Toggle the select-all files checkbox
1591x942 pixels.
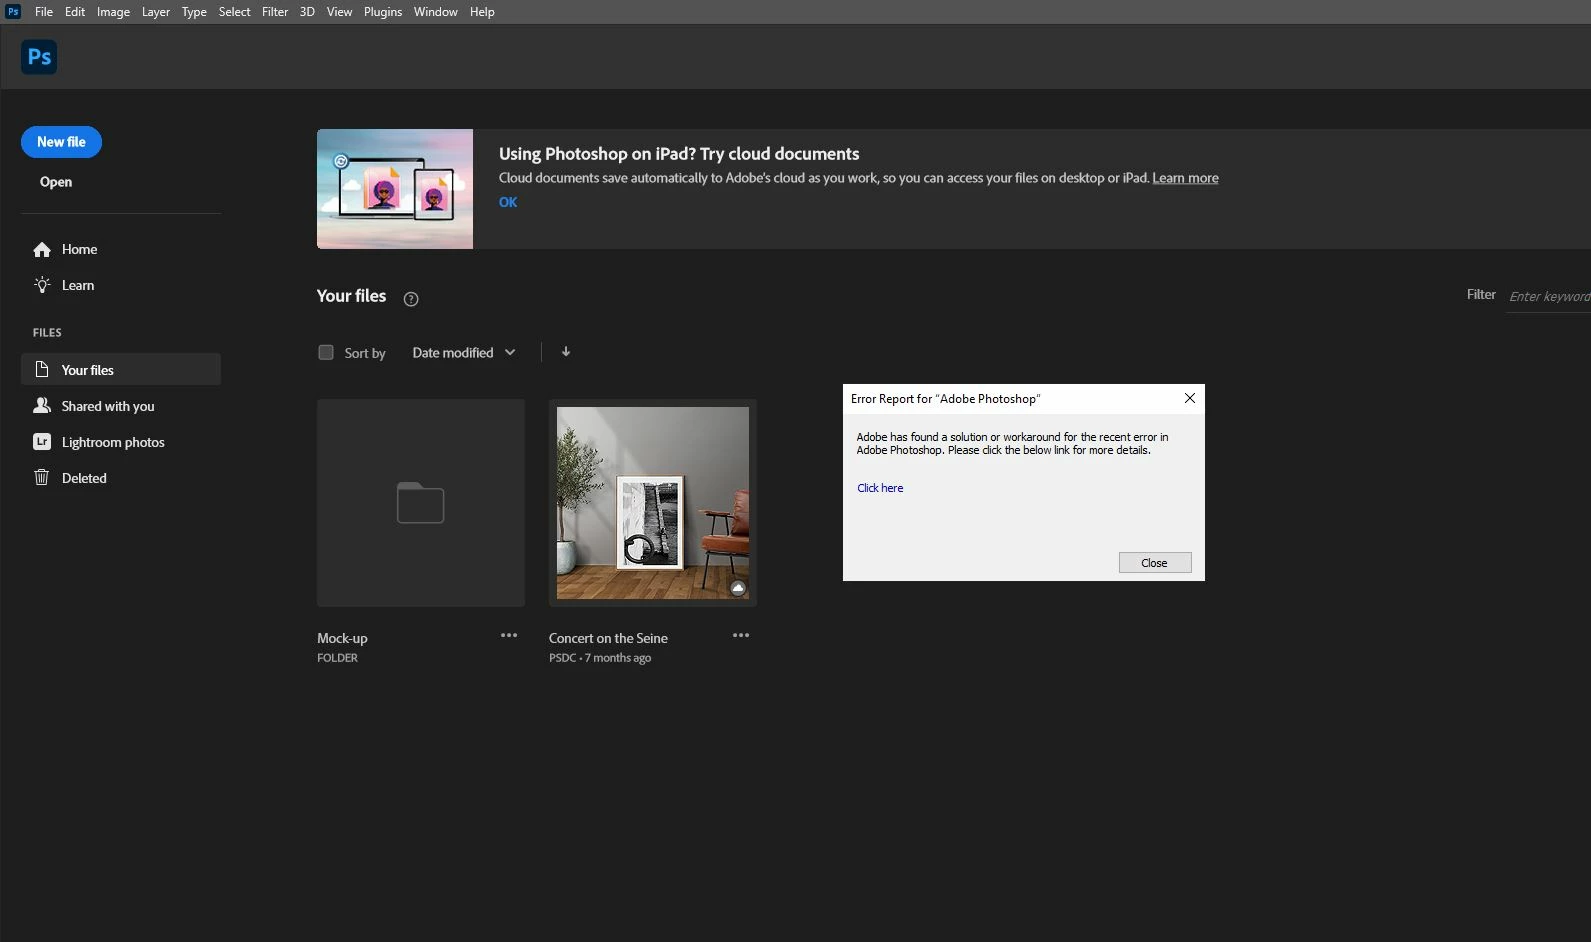326,352
